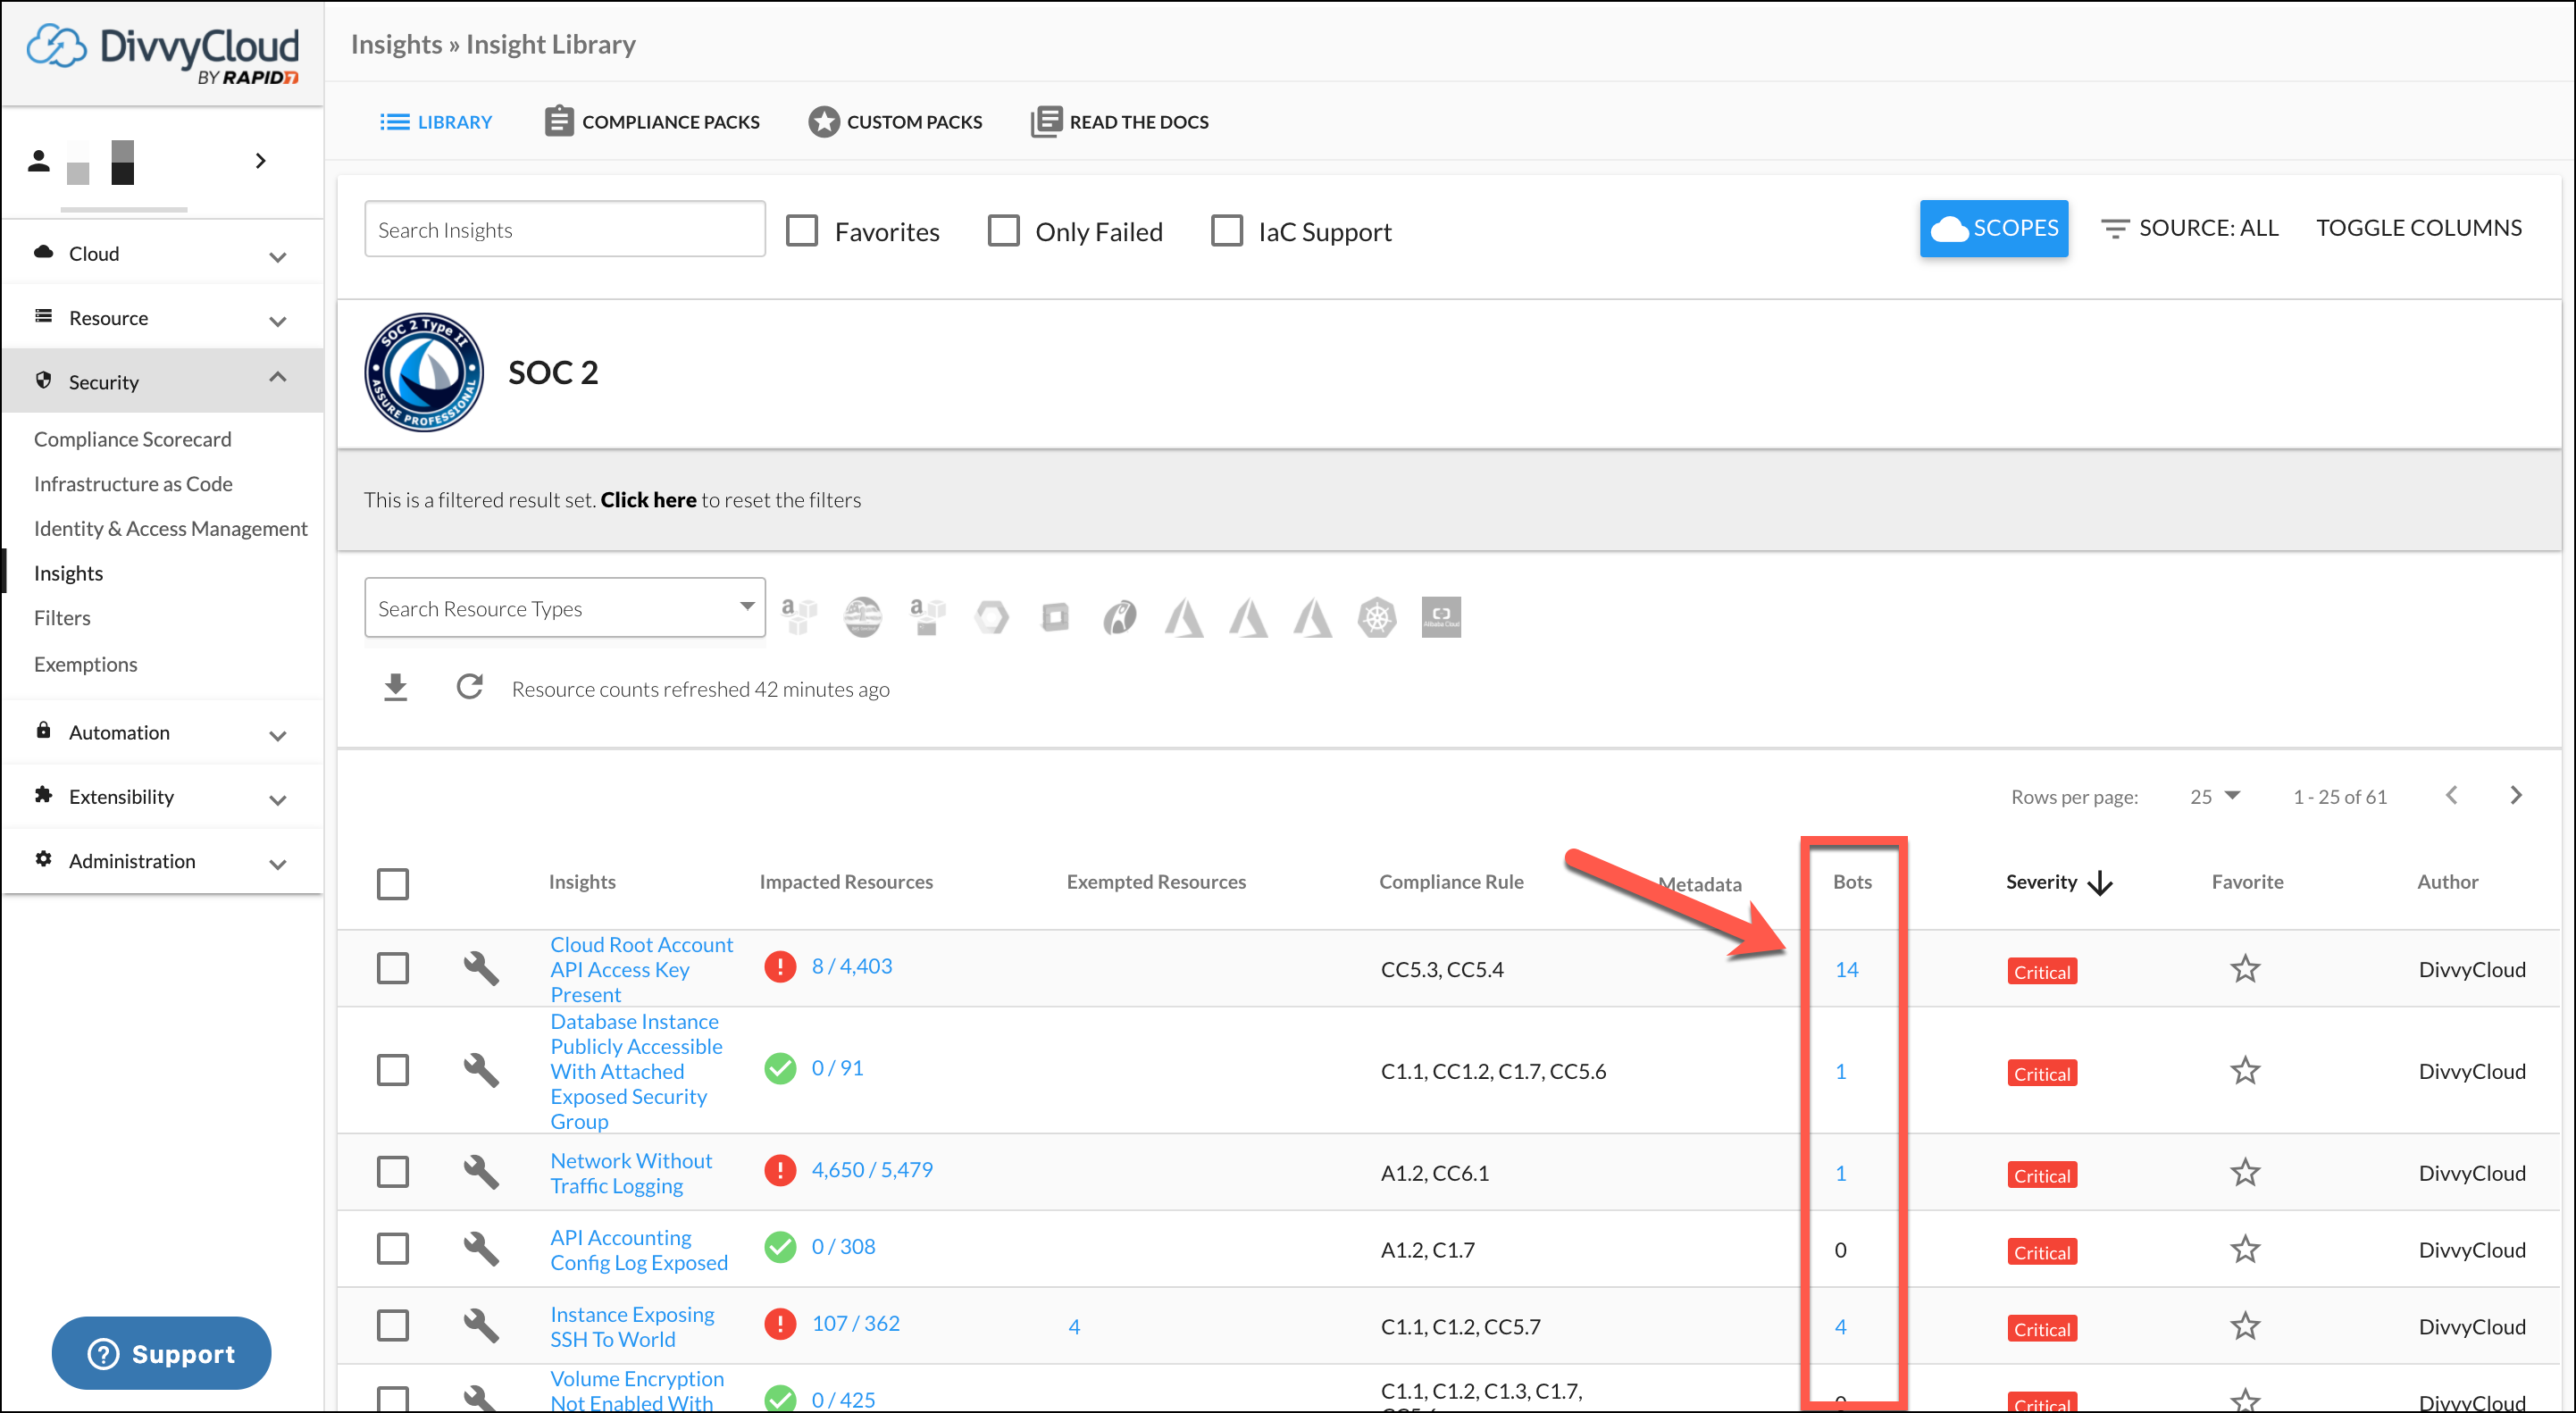This screenshot has width=2576, height=1413.
Task: Click wrench icon for Network Without Traffic Logging
Action: click(481, 1171)
